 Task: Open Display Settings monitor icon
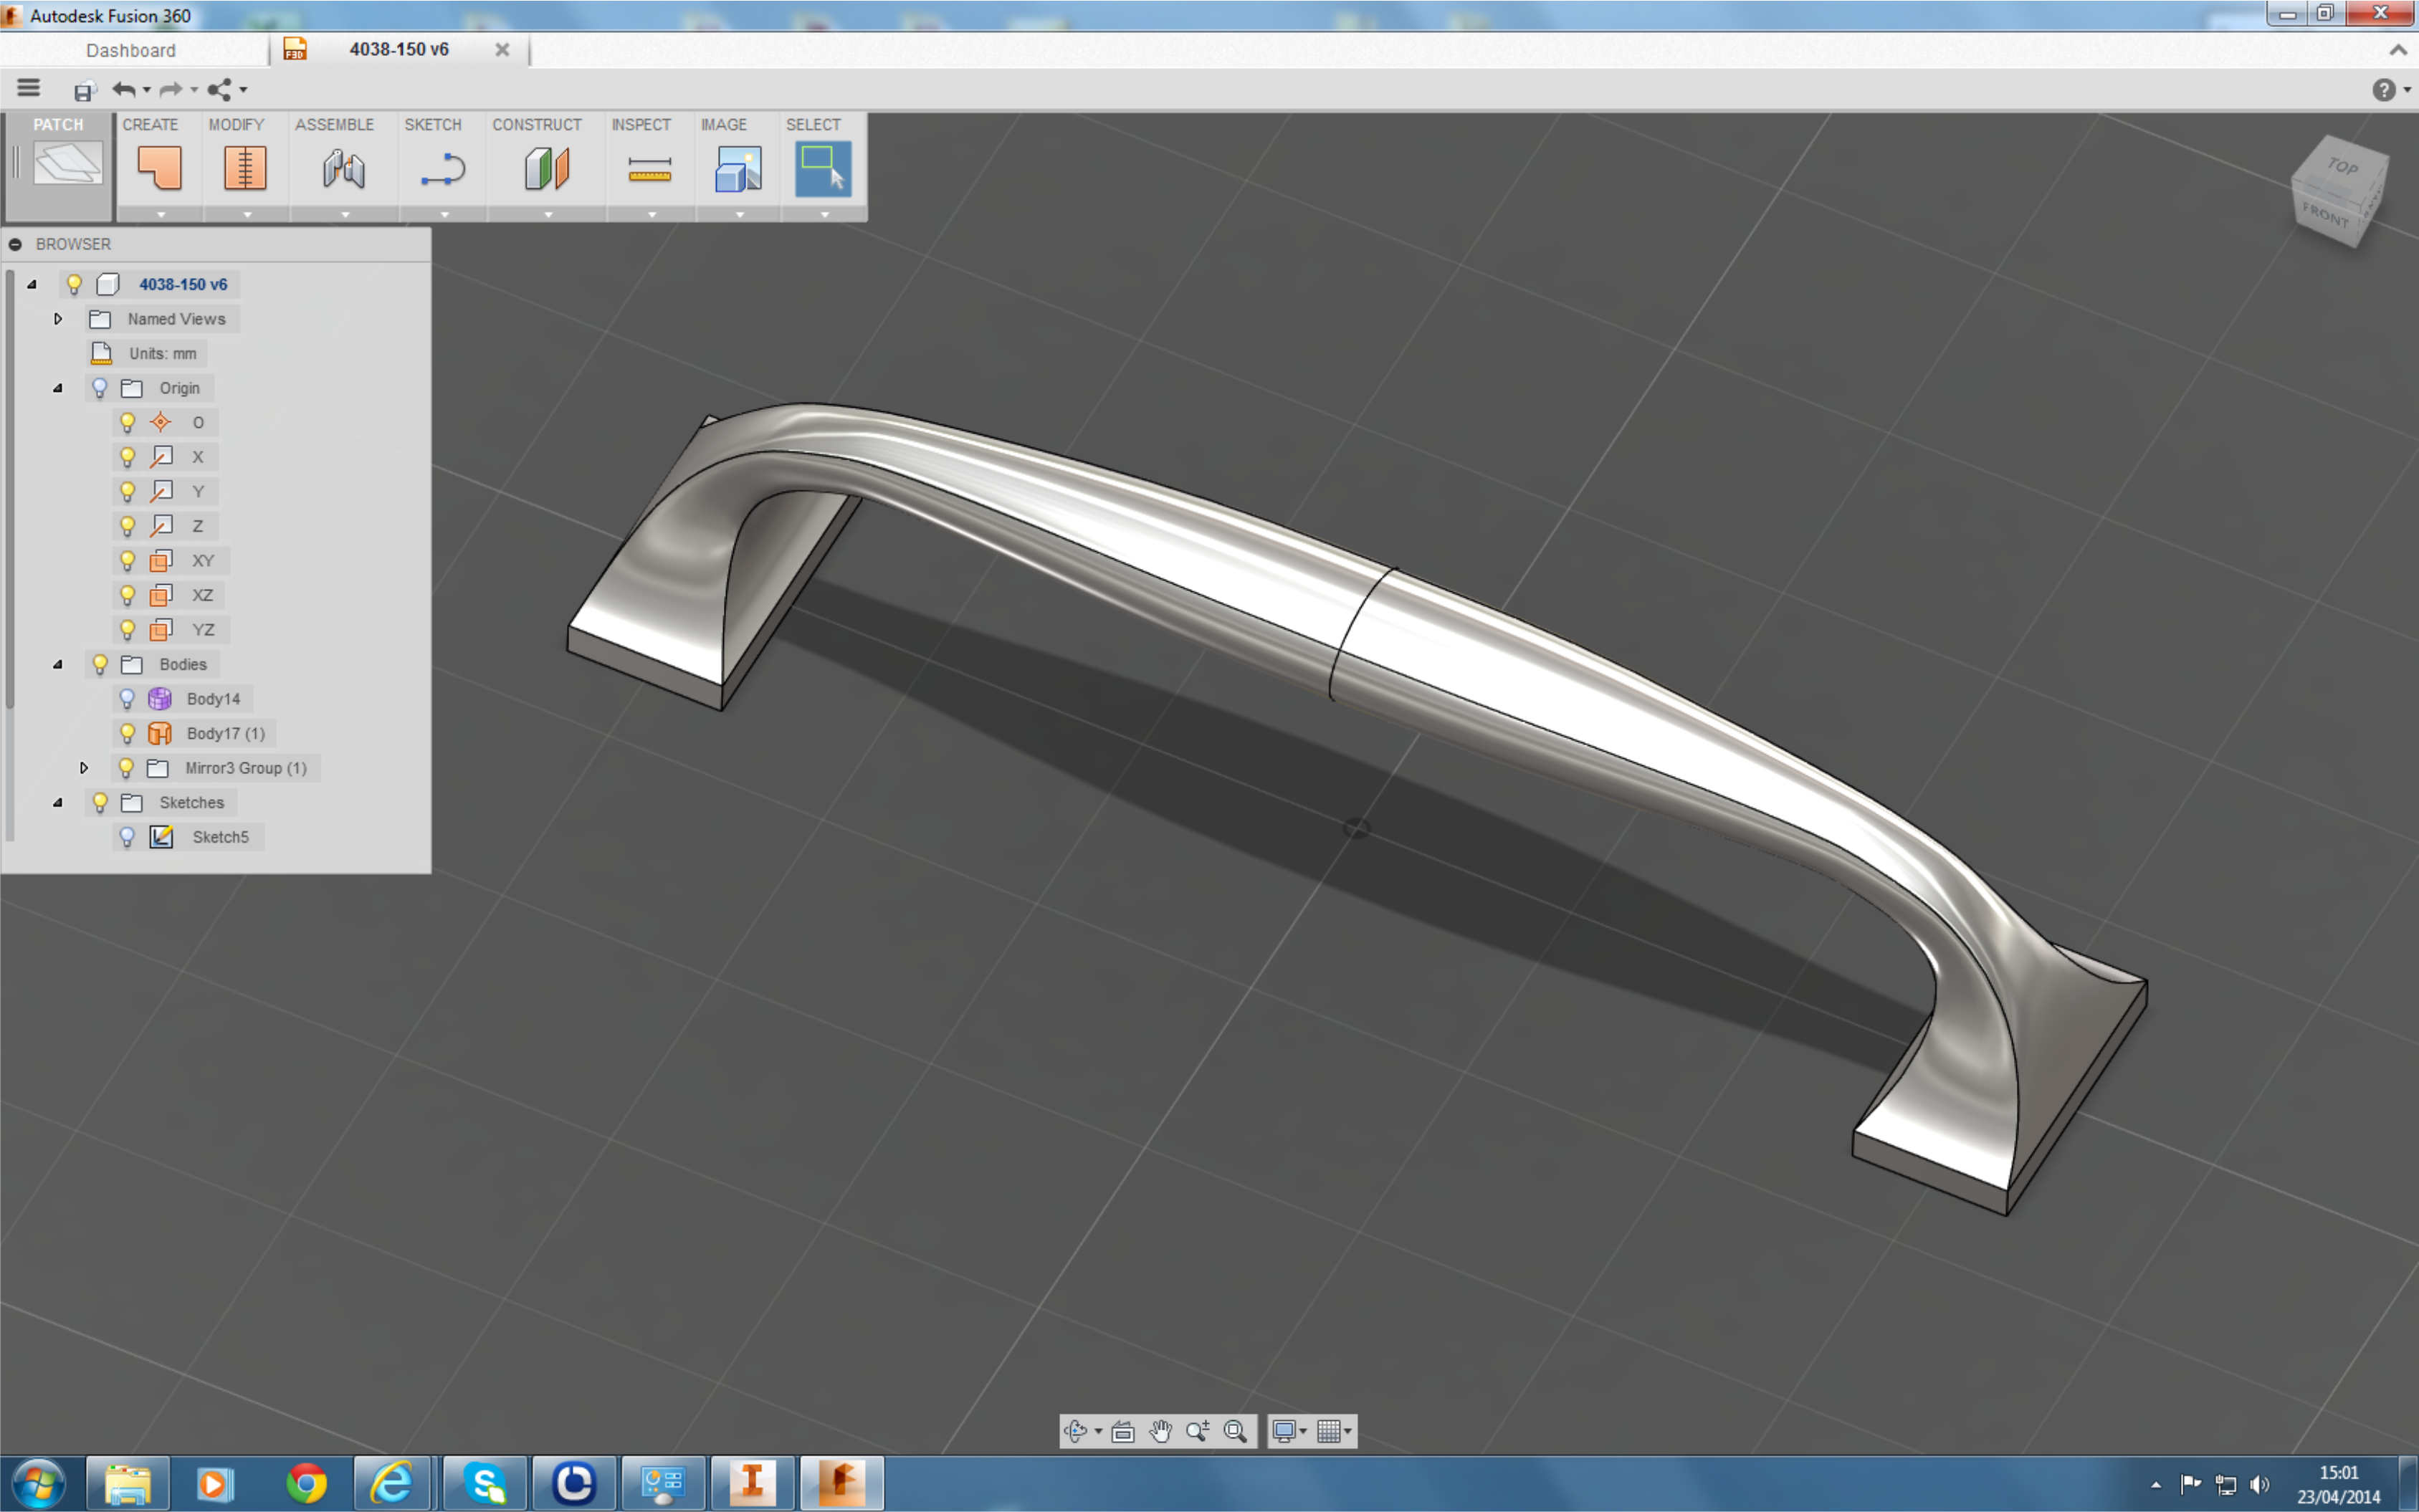pos(1285,1431)
